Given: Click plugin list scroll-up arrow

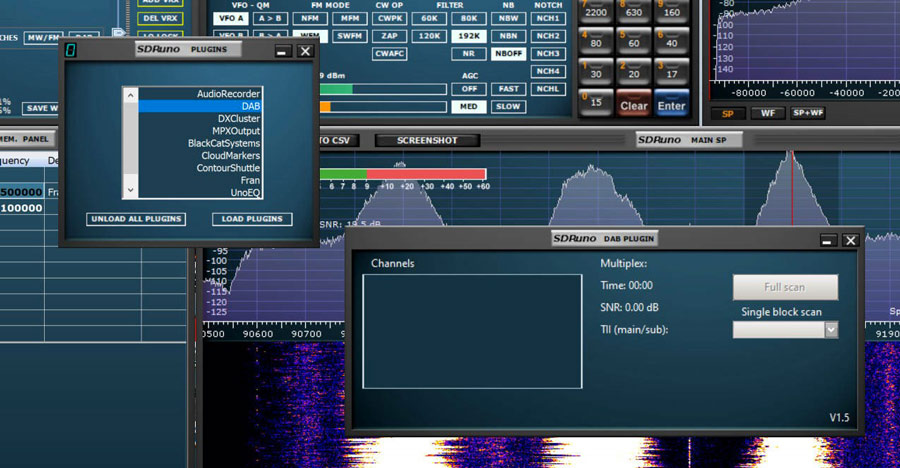Looking at the screenshot, I should [x=130, y=95].
